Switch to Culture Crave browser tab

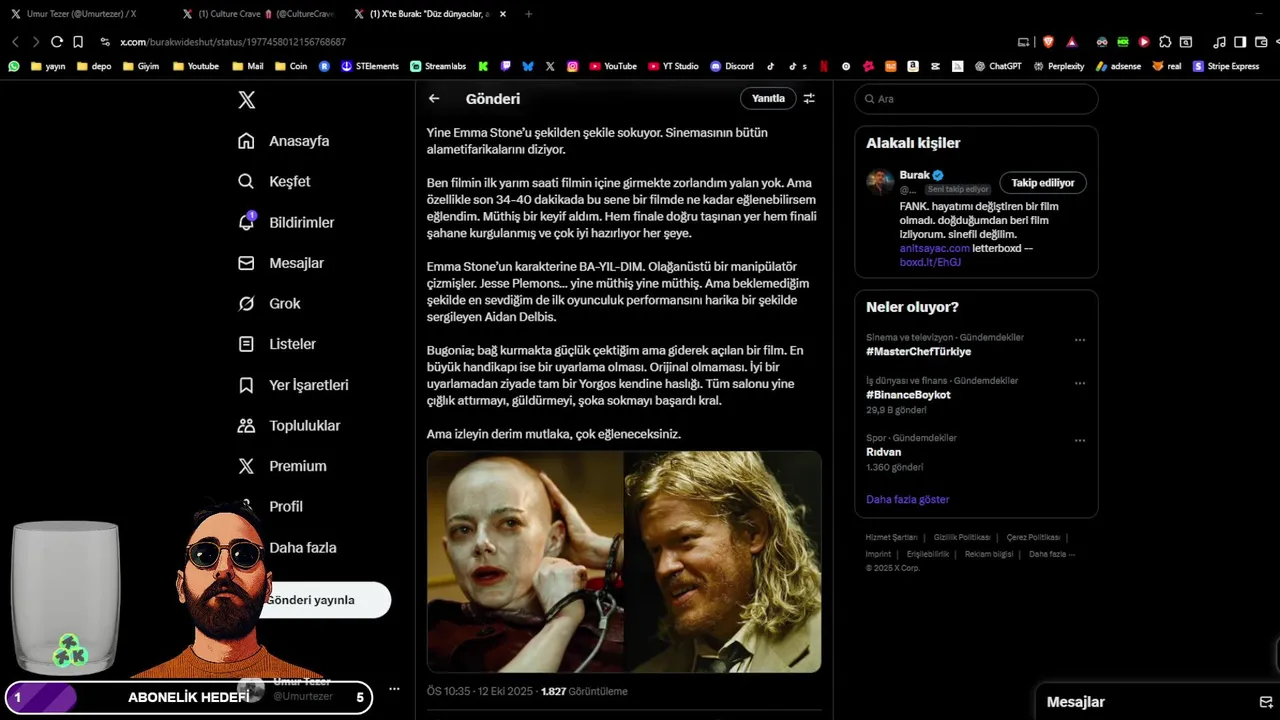pyautogui.click(x=258, y=14)
